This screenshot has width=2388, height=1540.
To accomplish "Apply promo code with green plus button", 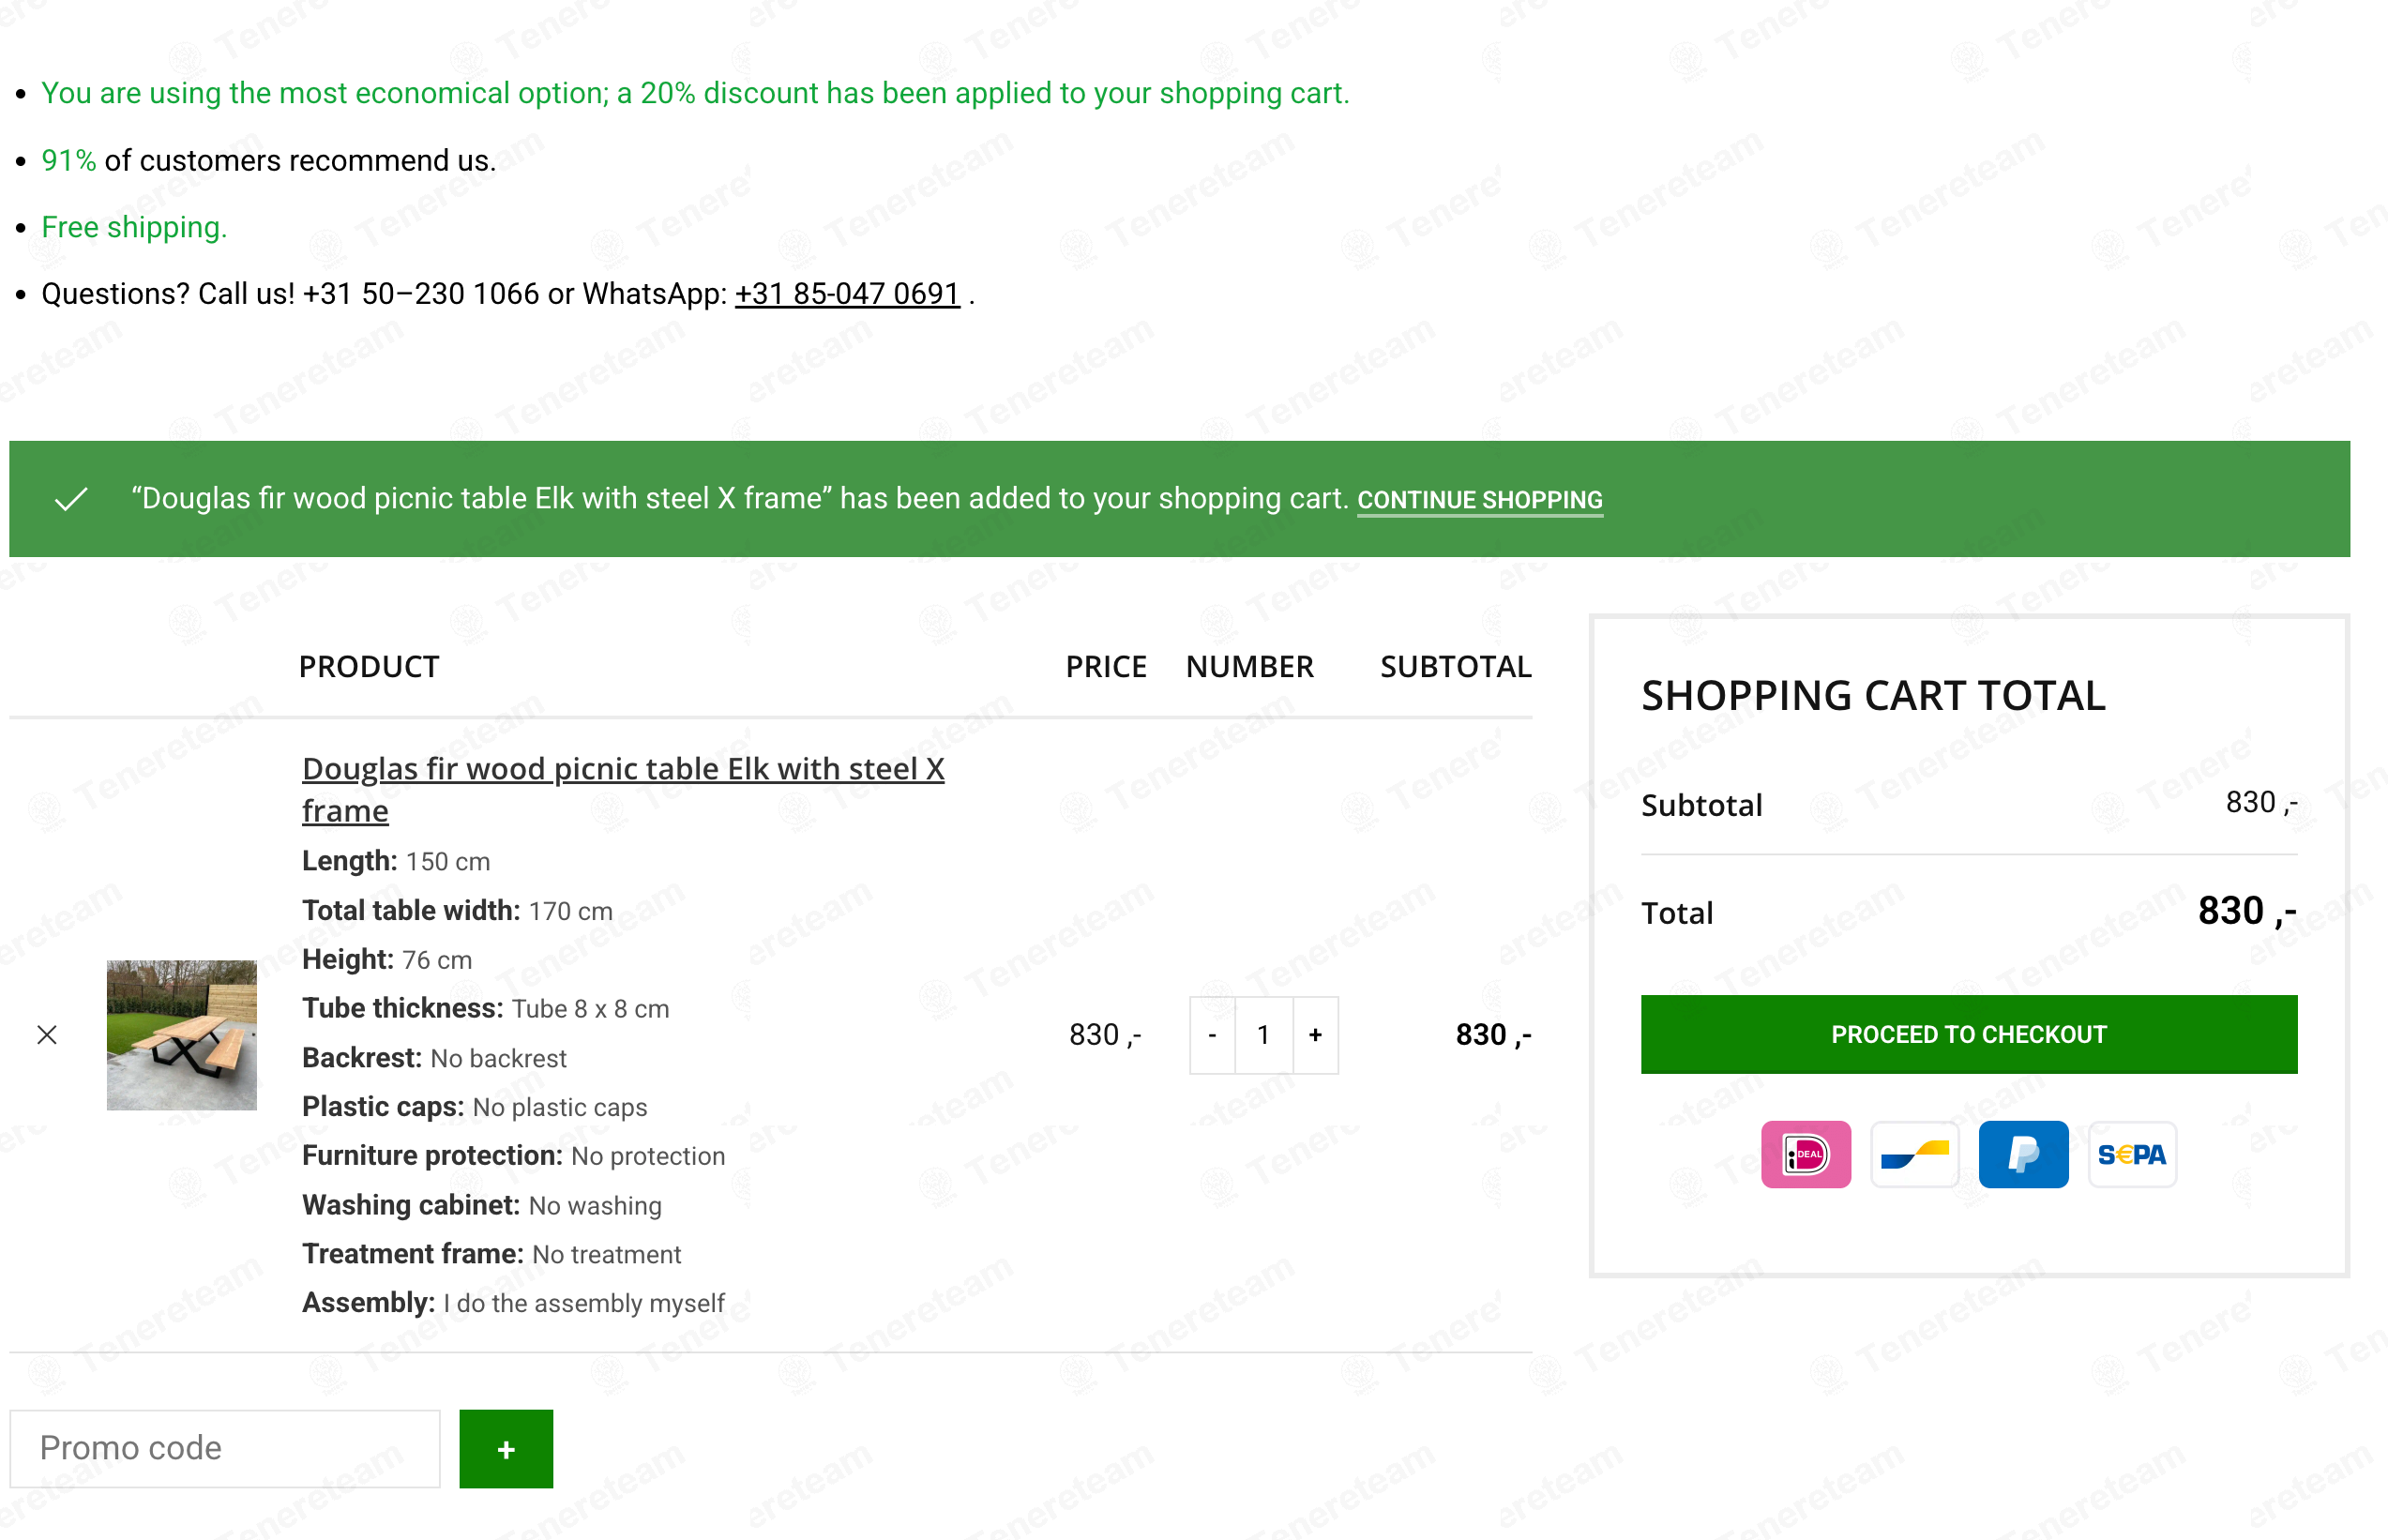I will [506, 1448].
